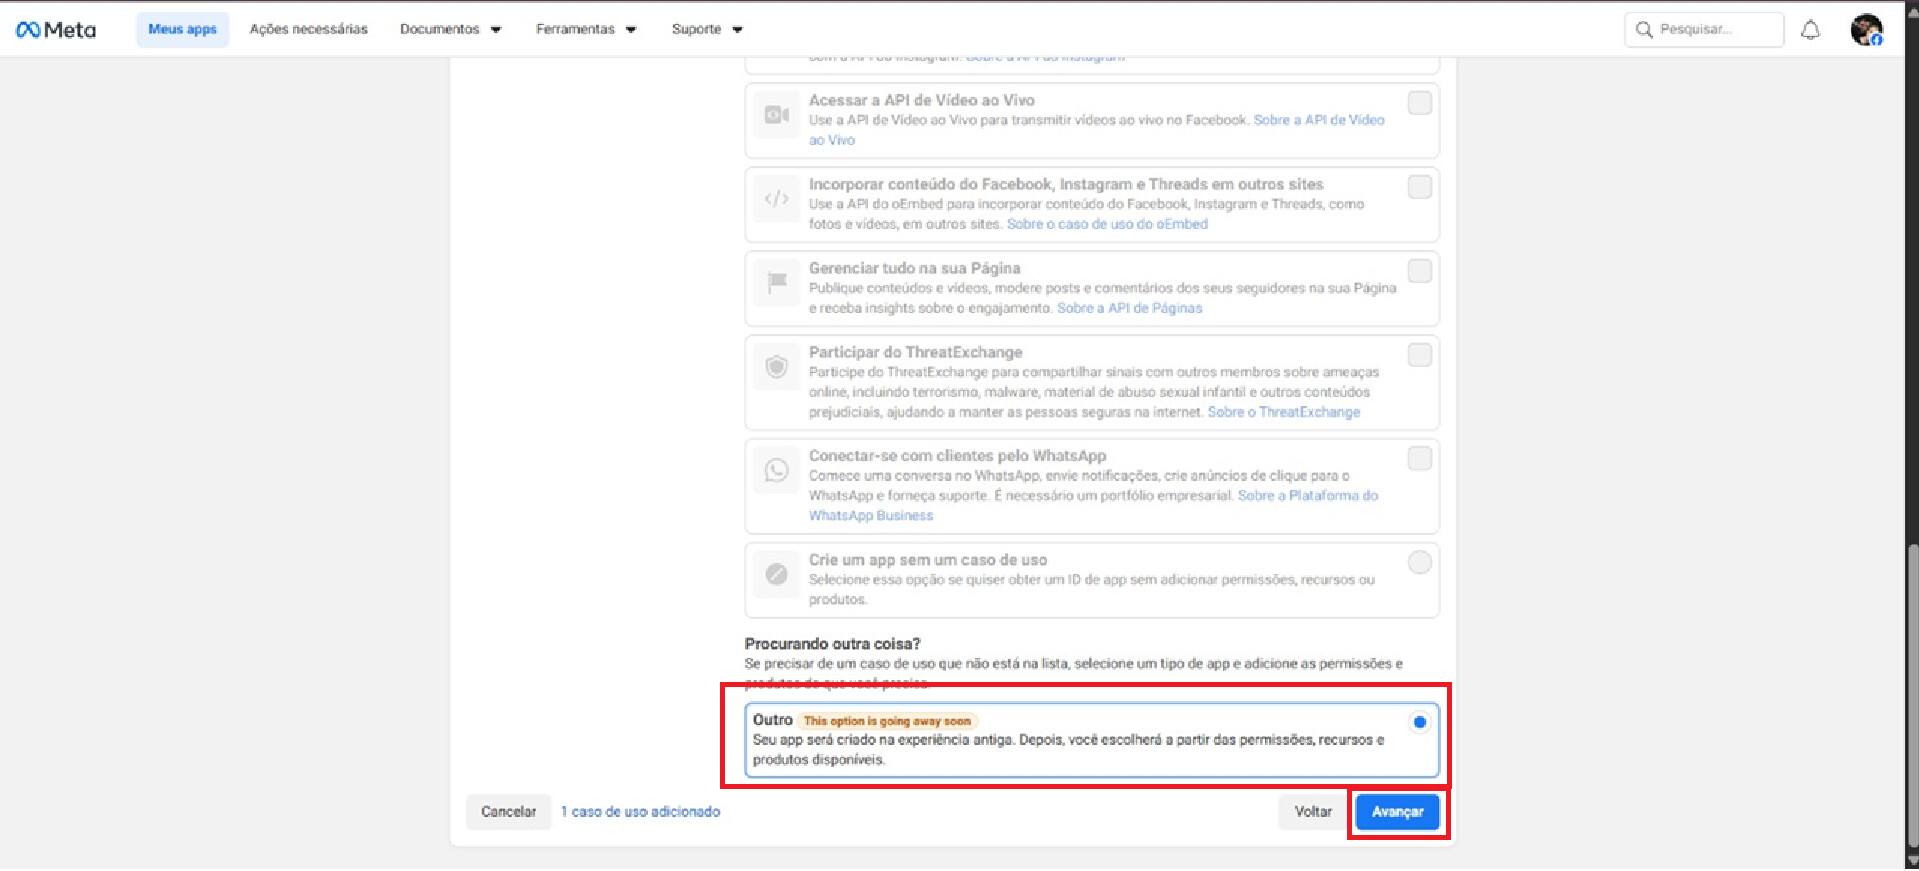Screen dimensions: 1919x871
Task: Go to Meus apps tab
Action: click(x=182, y=30)
